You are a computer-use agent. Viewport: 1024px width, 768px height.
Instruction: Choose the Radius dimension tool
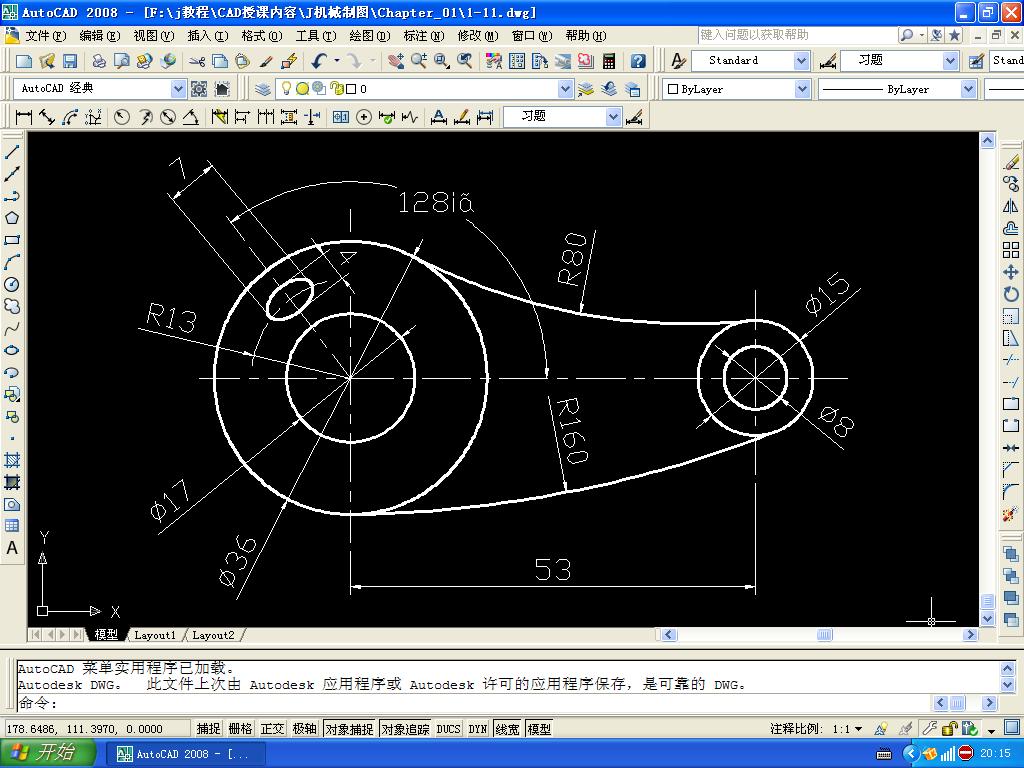tap(121, 117)
